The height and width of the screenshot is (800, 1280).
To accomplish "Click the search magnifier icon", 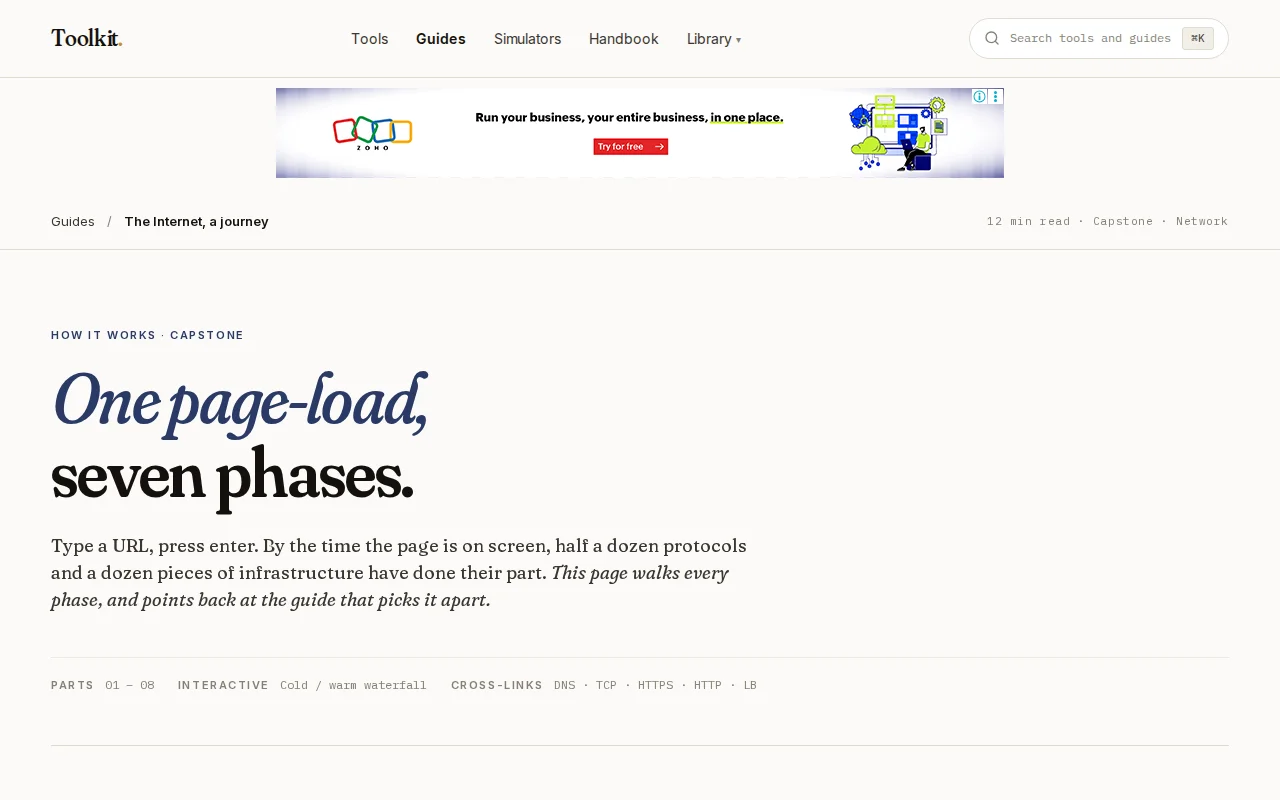I will tap(992, 38).
